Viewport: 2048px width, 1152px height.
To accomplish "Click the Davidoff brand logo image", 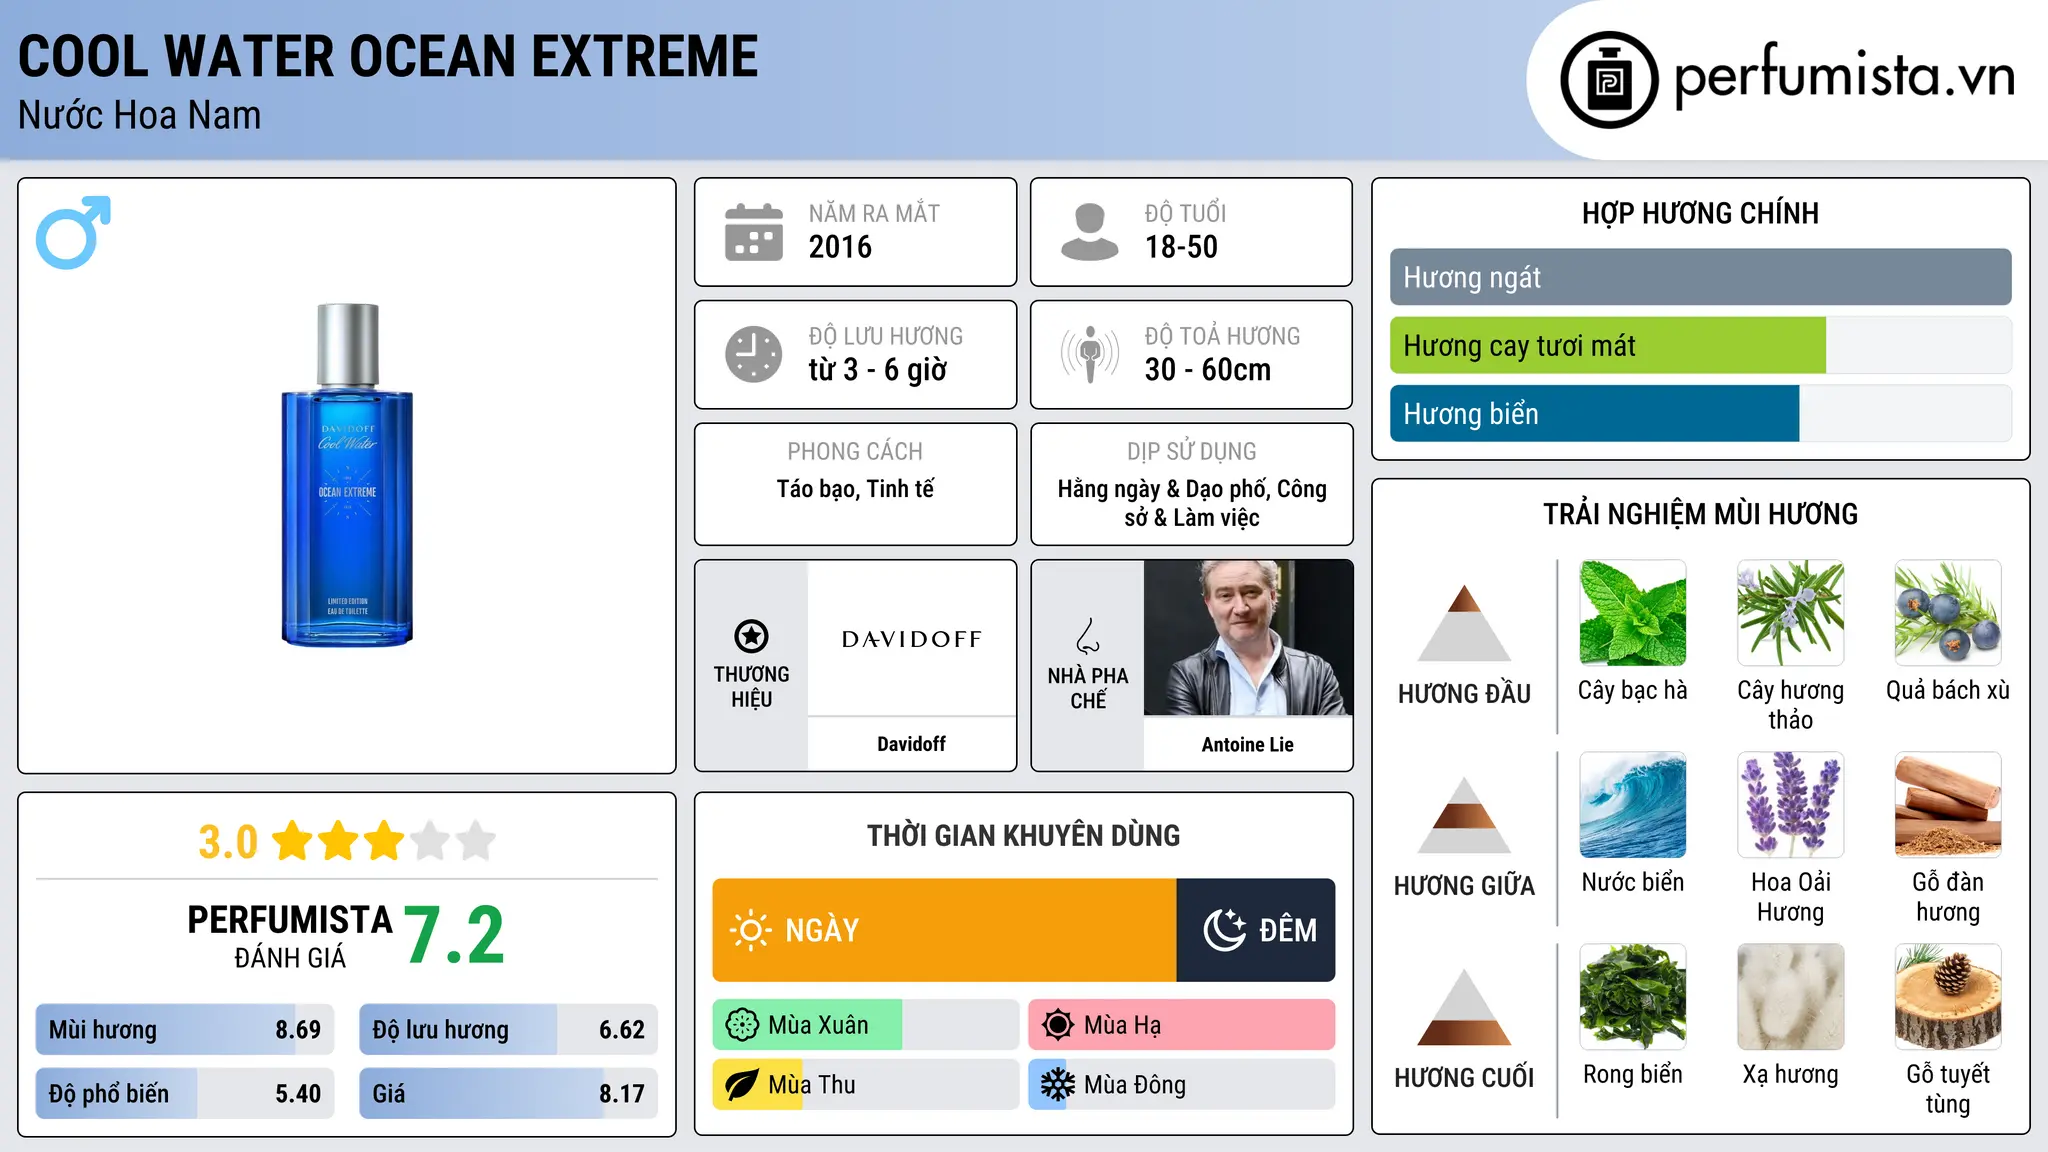I will [x=911, y=639].
